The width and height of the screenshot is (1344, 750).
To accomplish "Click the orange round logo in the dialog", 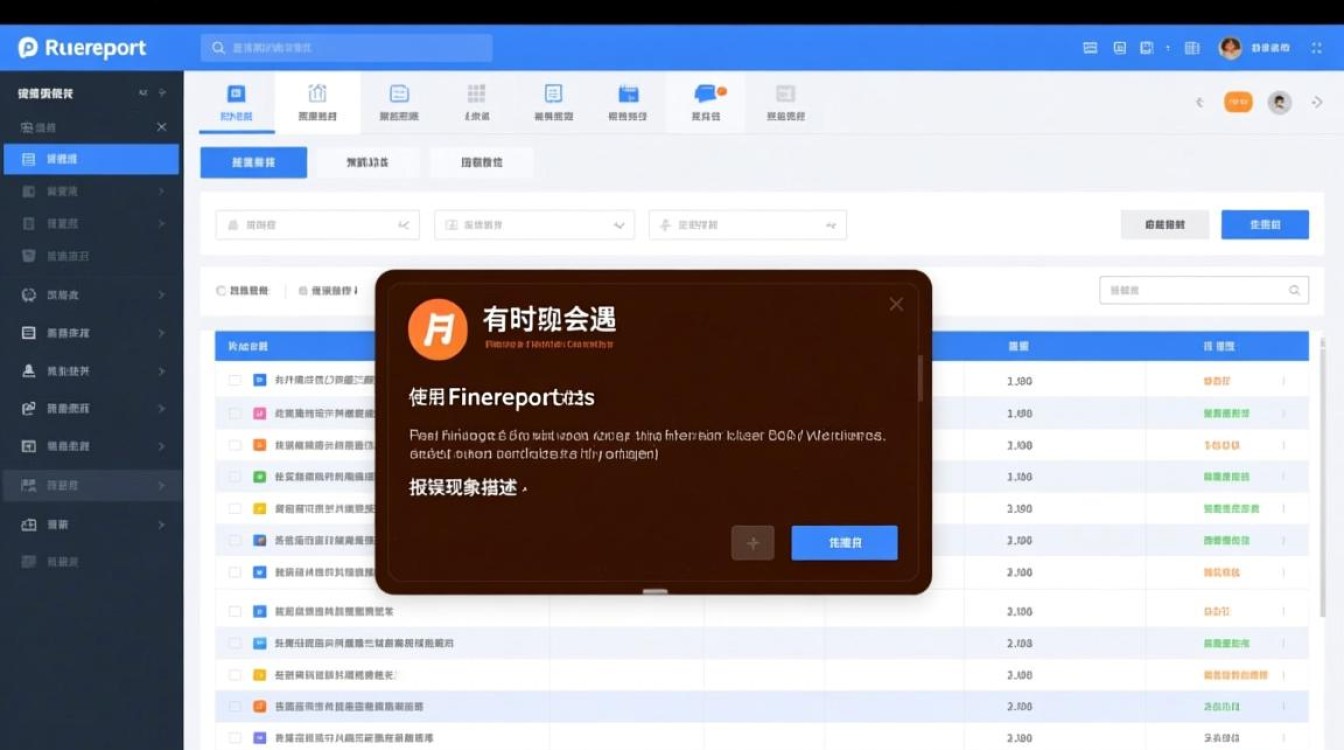I will pos(438,330).
